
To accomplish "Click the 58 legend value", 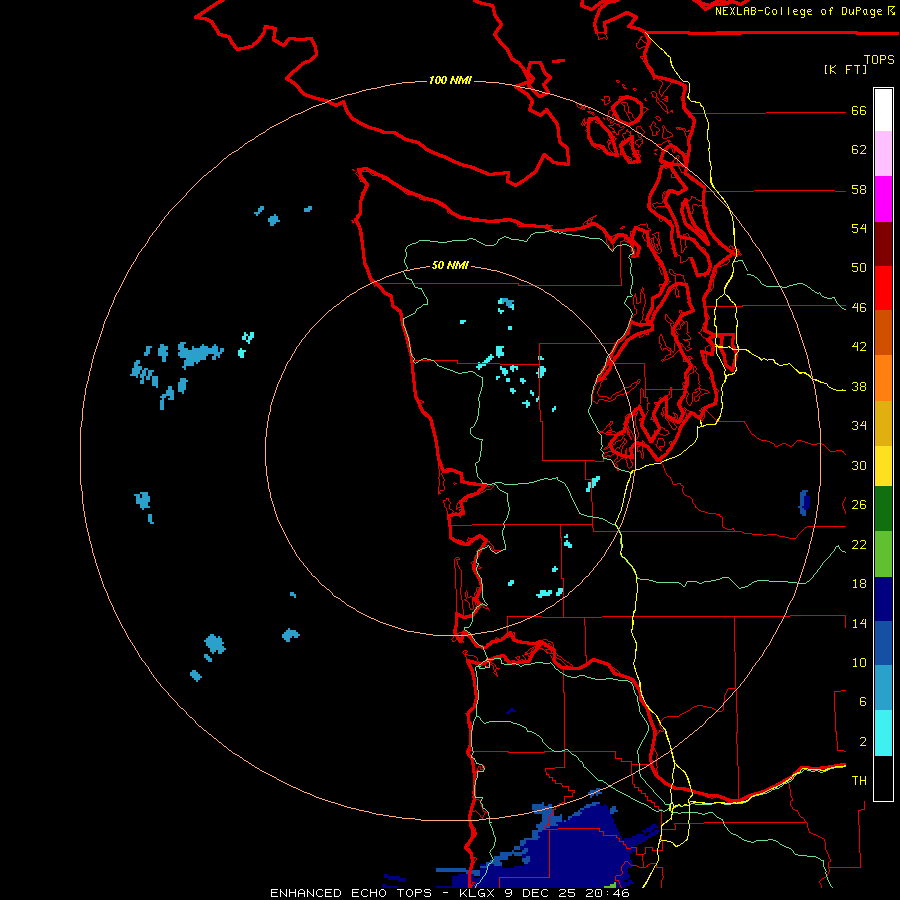I will point(859,189).
